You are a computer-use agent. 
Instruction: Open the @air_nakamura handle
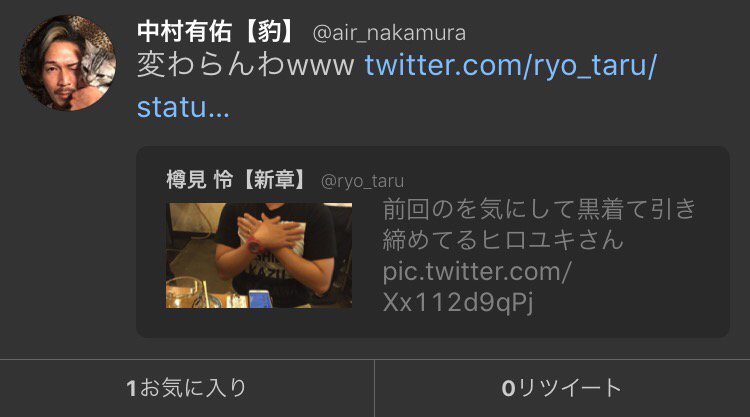coord(389,33)
